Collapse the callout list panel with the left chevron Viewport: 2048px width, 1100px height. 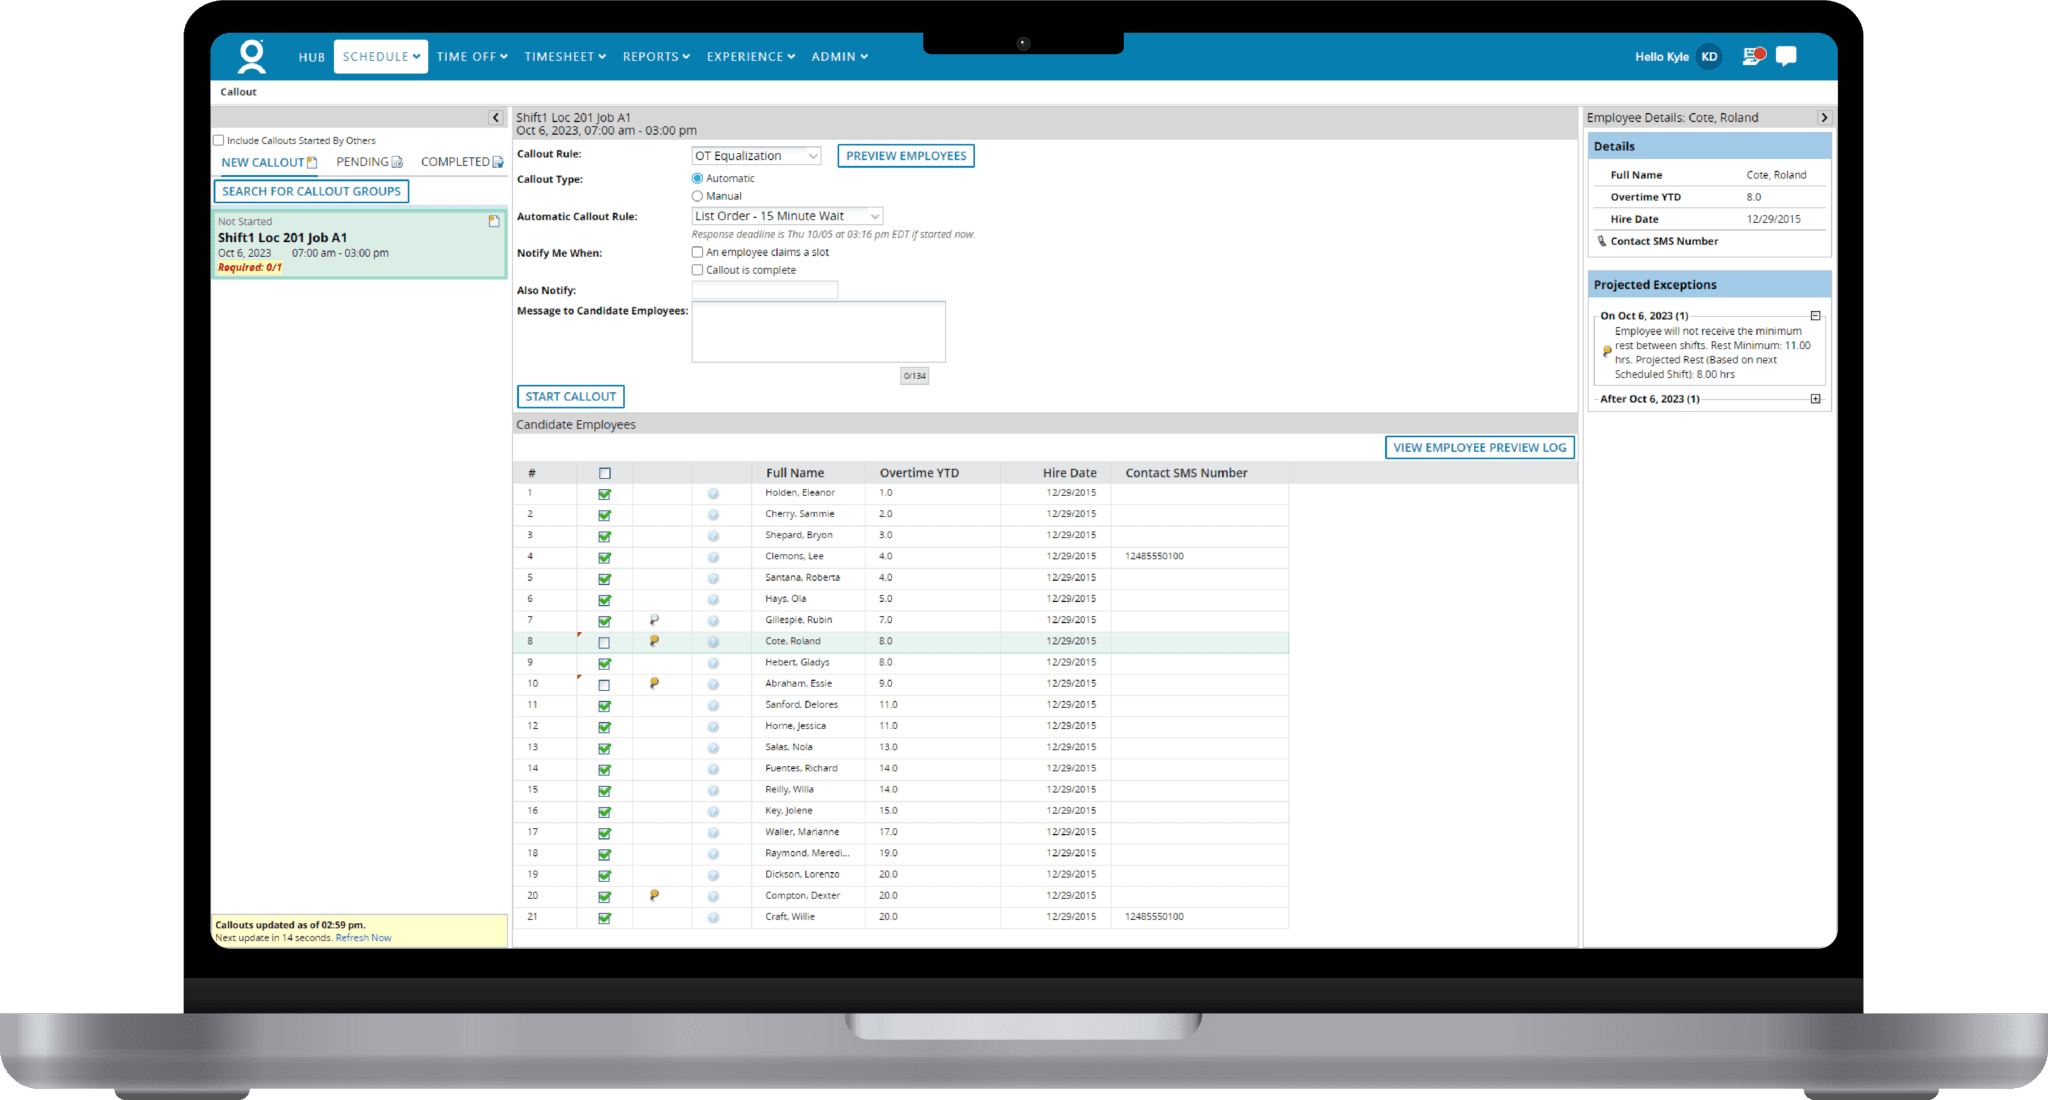[x=495, y=117]
